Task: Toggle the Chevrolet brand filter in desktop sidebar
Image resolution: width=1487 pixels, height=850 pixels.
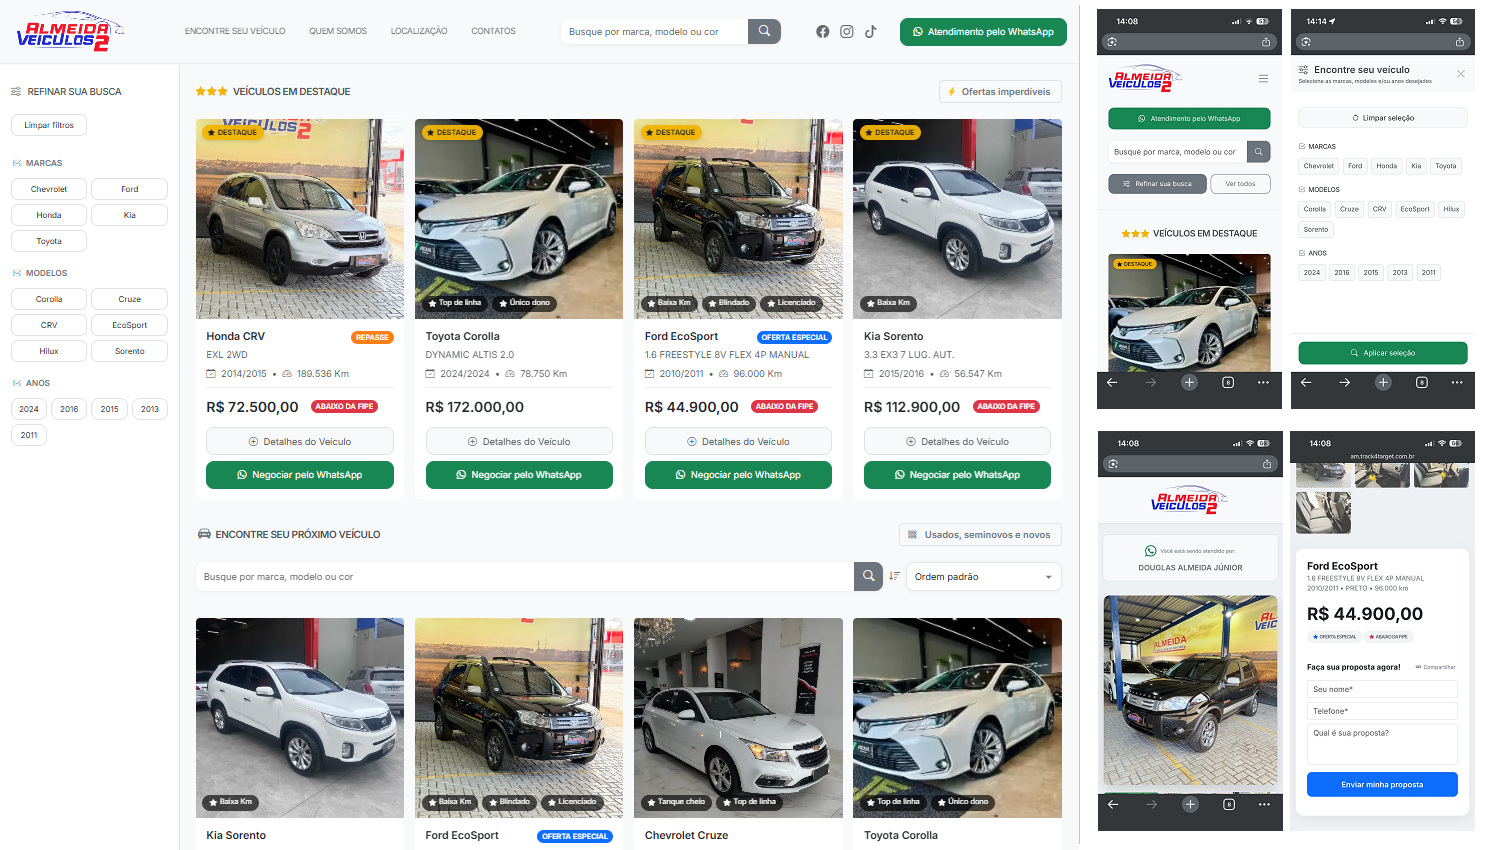Action: click(x=49, y=189)
